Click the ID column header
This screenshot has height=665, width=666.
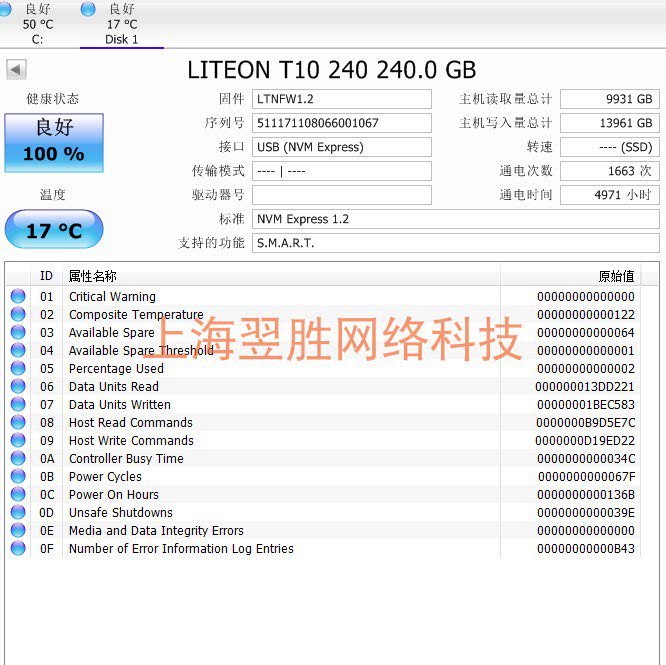46,276
